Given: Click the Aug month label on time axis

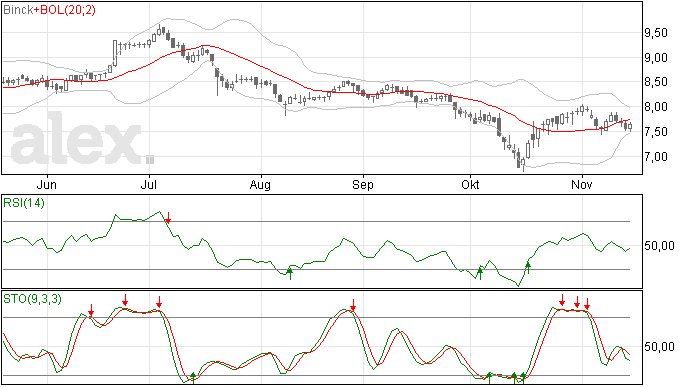Looking at the screenshot, I should 260,185.
